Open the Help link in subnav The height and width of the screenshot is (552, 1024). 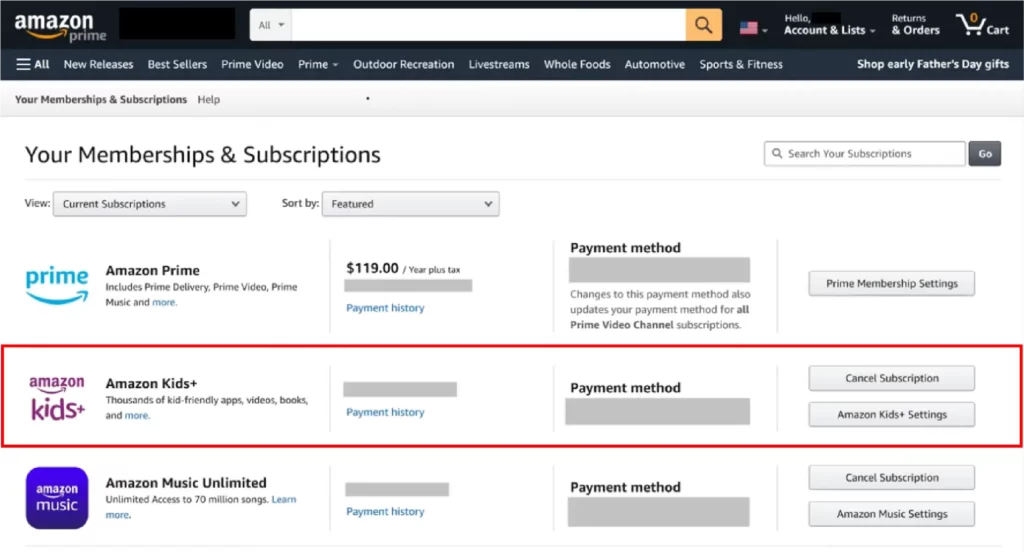[x=208, y=99]
